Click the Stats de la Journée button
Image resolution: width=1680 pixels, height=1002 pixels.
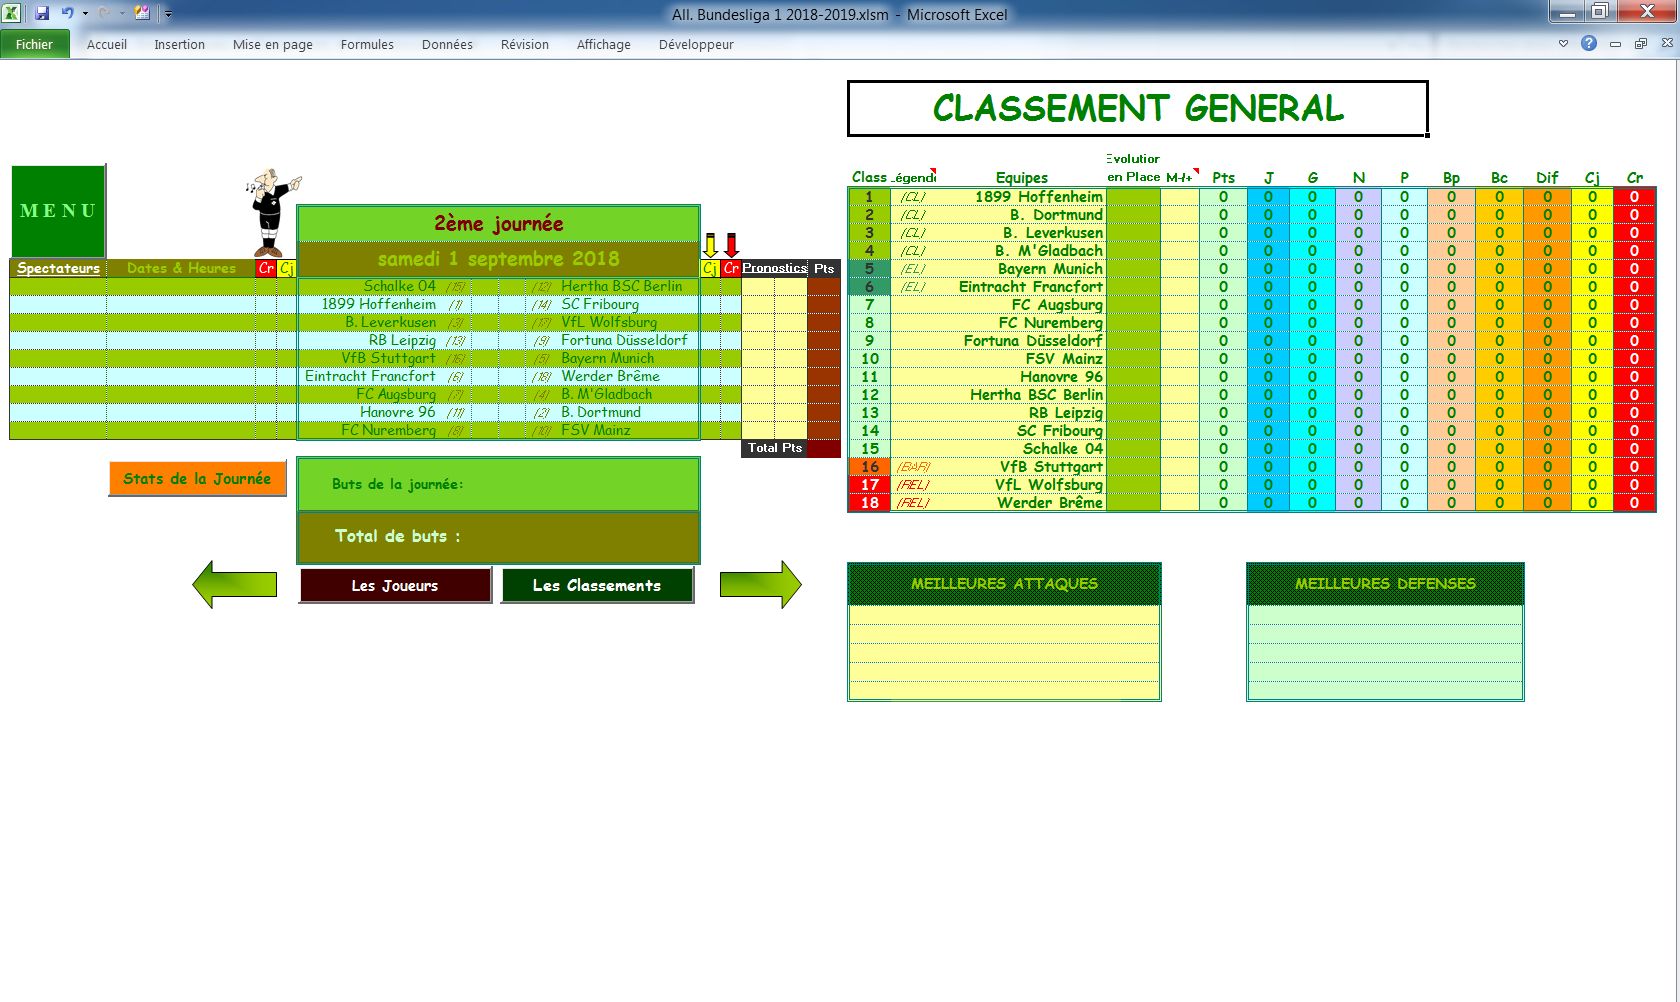click(197, 479)
